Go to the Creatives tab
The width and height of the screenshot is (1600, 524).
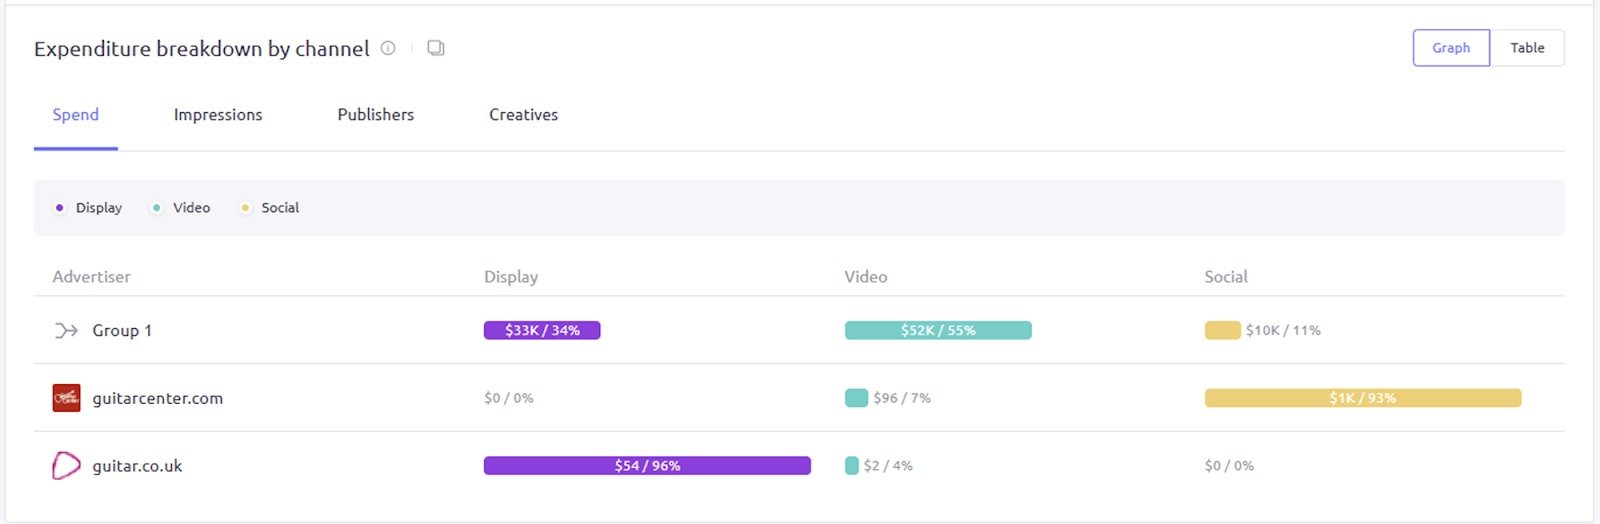(523, 115)
